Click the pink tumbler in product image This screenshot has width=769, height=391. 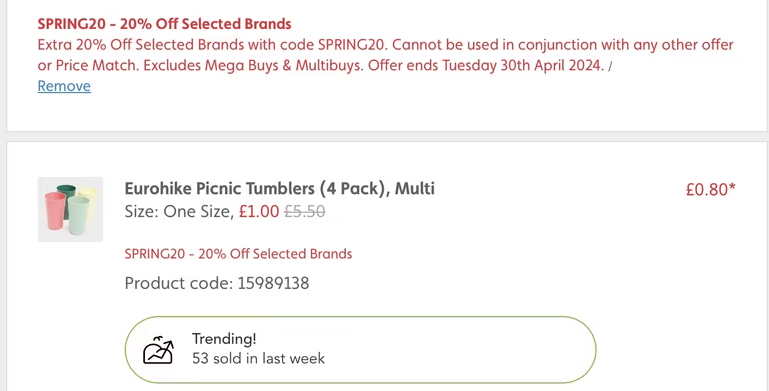[x=55, y=210]
